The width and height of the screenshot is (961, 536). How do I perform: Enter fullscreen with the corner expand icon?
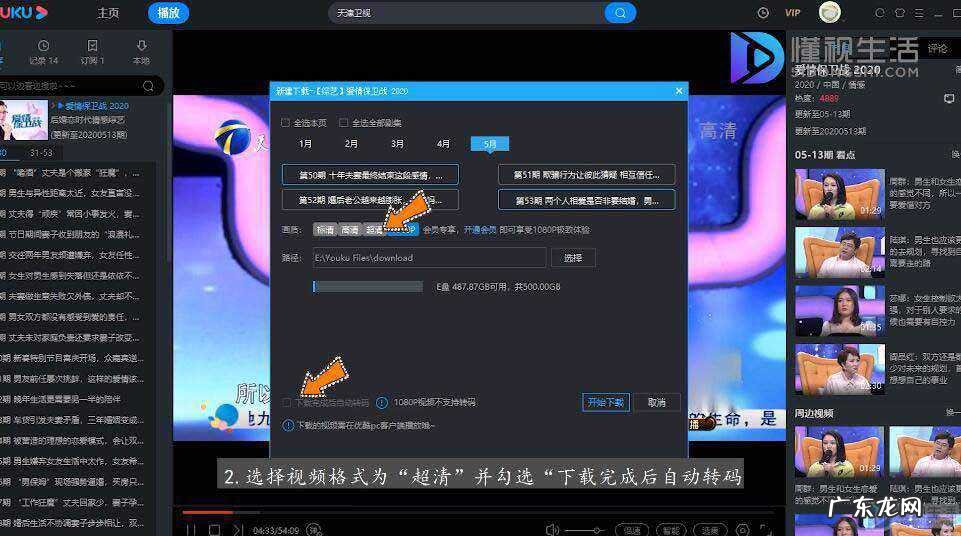click(765, 530)
